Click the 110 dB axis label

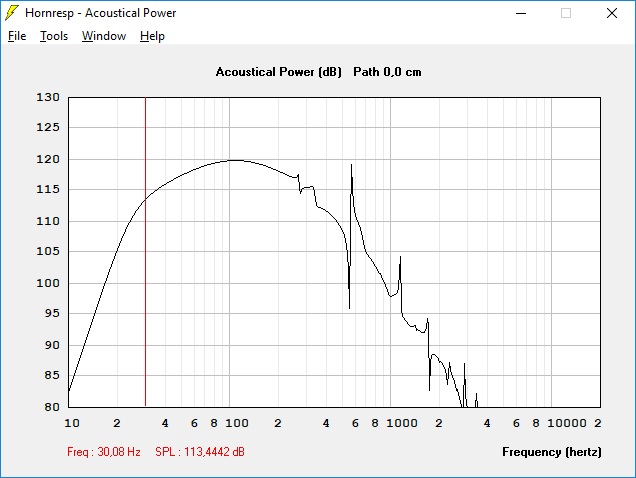pyautogui.click(x=48, y=221)
